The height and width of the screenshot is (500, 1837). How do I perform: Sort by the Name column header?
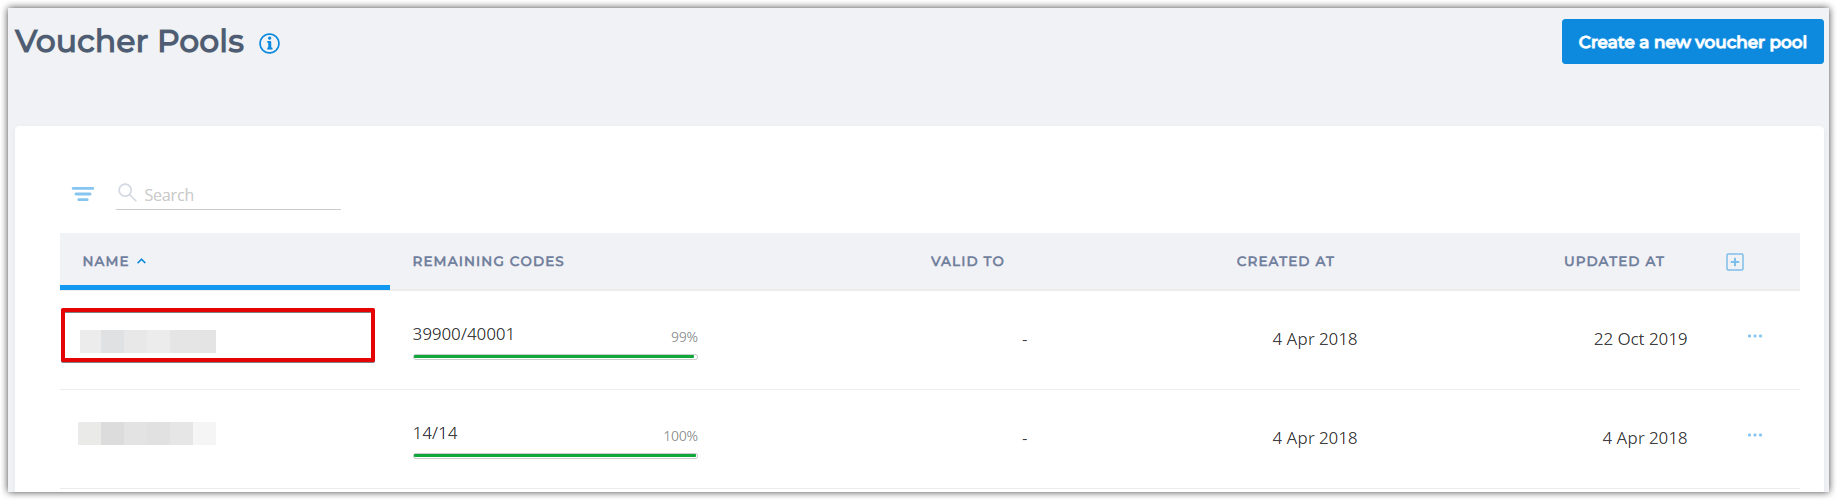(x=106, y=261)
